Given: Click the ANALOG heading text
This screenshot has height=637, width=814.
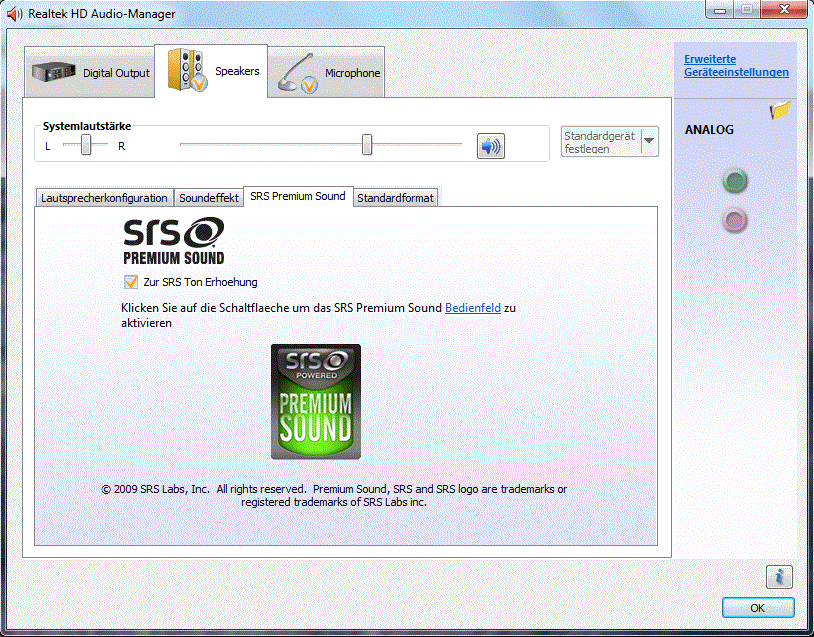Looking at the screenshot, I should click(709, 130).
